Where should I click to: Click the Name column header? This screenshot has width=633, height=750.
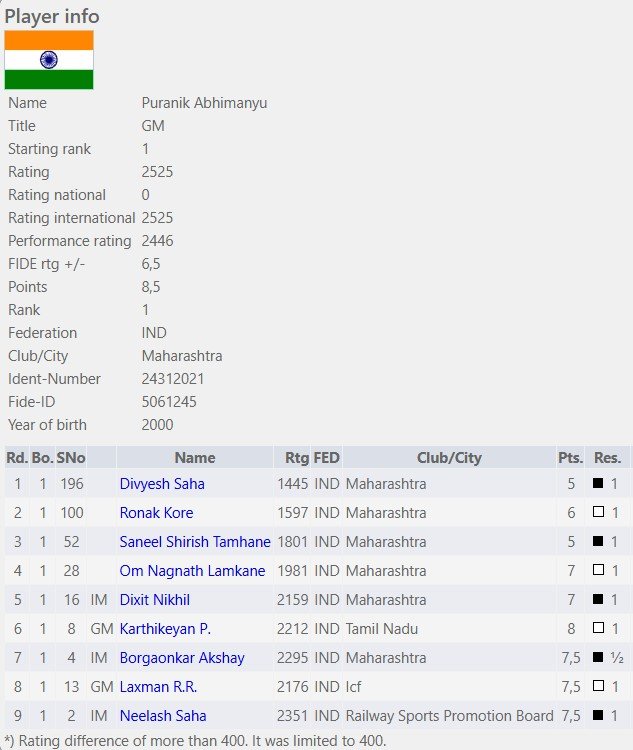(195, 458)
